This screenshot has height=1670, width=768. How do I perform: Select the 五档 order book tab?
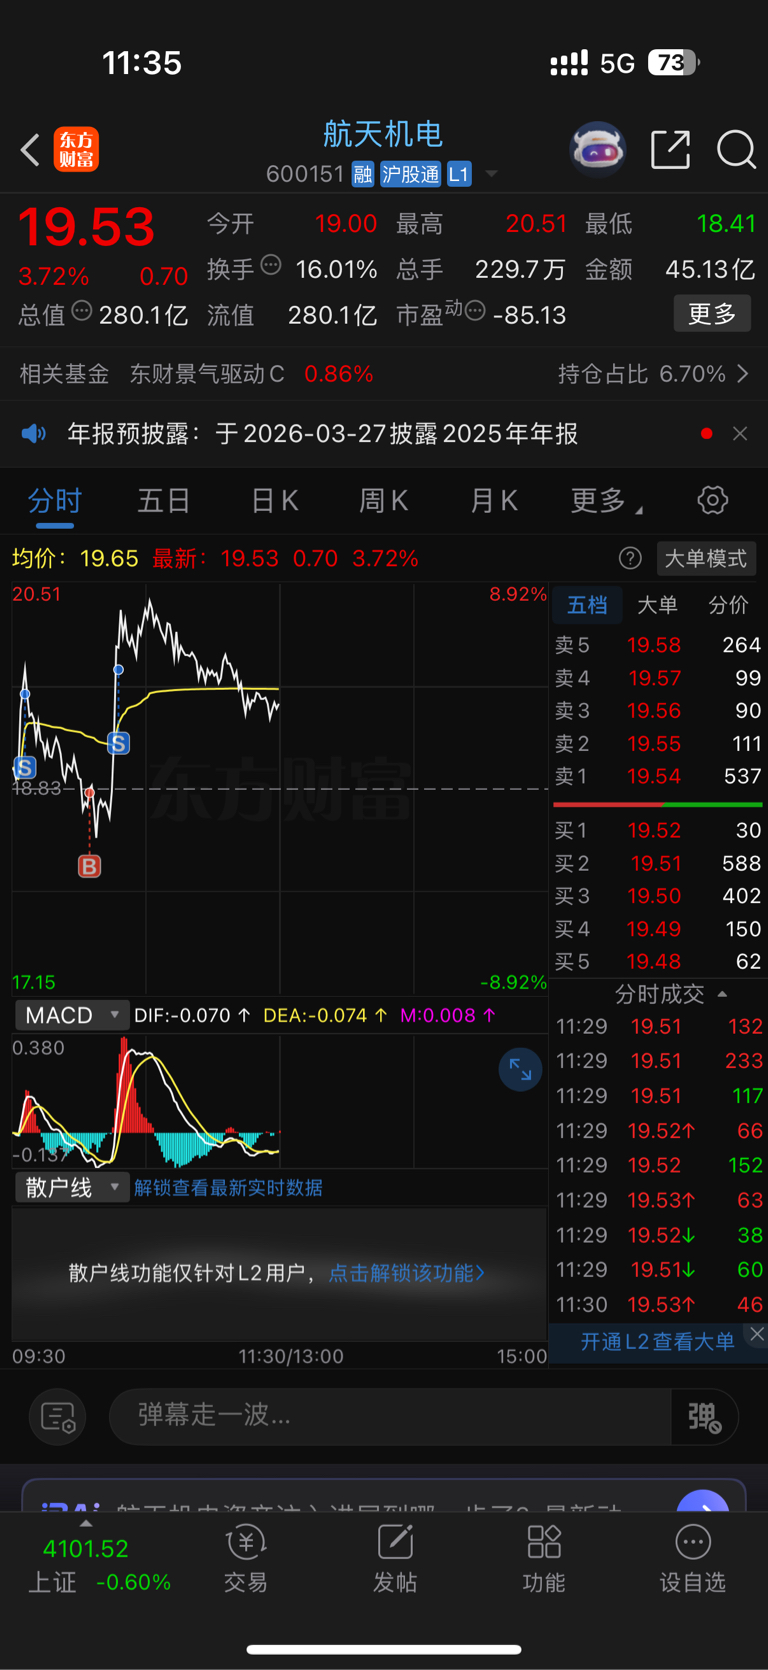(587, 604)
